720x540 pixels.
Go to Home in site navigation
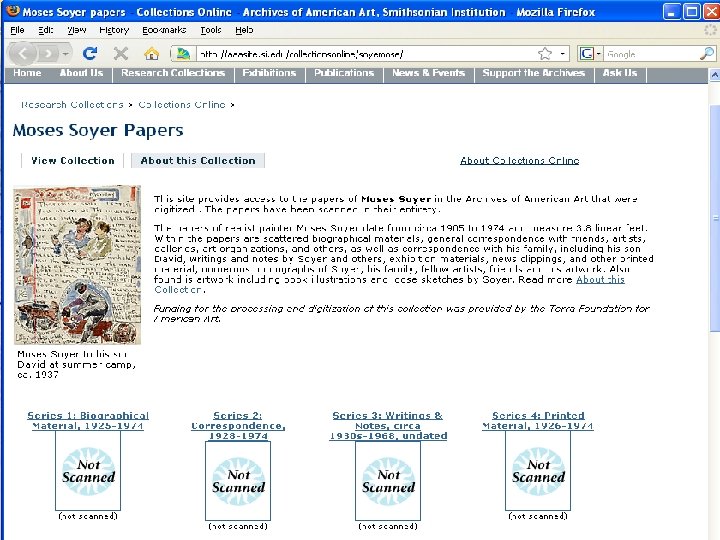pyautogui.click(x=27, y=73)
